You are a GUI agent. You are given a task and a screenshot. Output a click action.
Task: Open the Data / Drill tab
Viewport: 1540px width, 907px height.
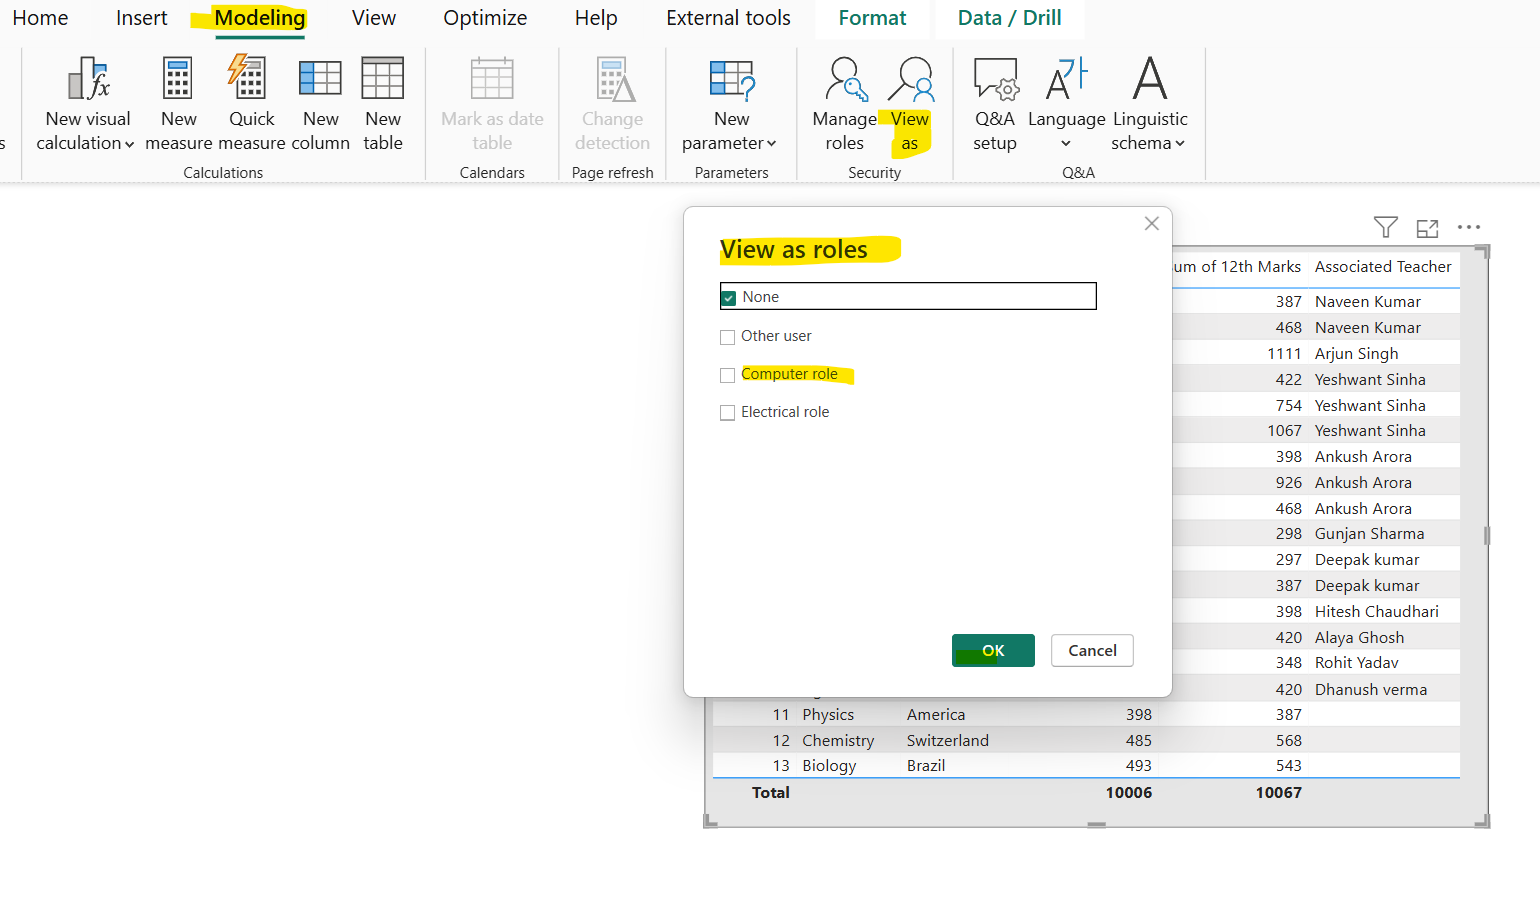coord(1009,17)
